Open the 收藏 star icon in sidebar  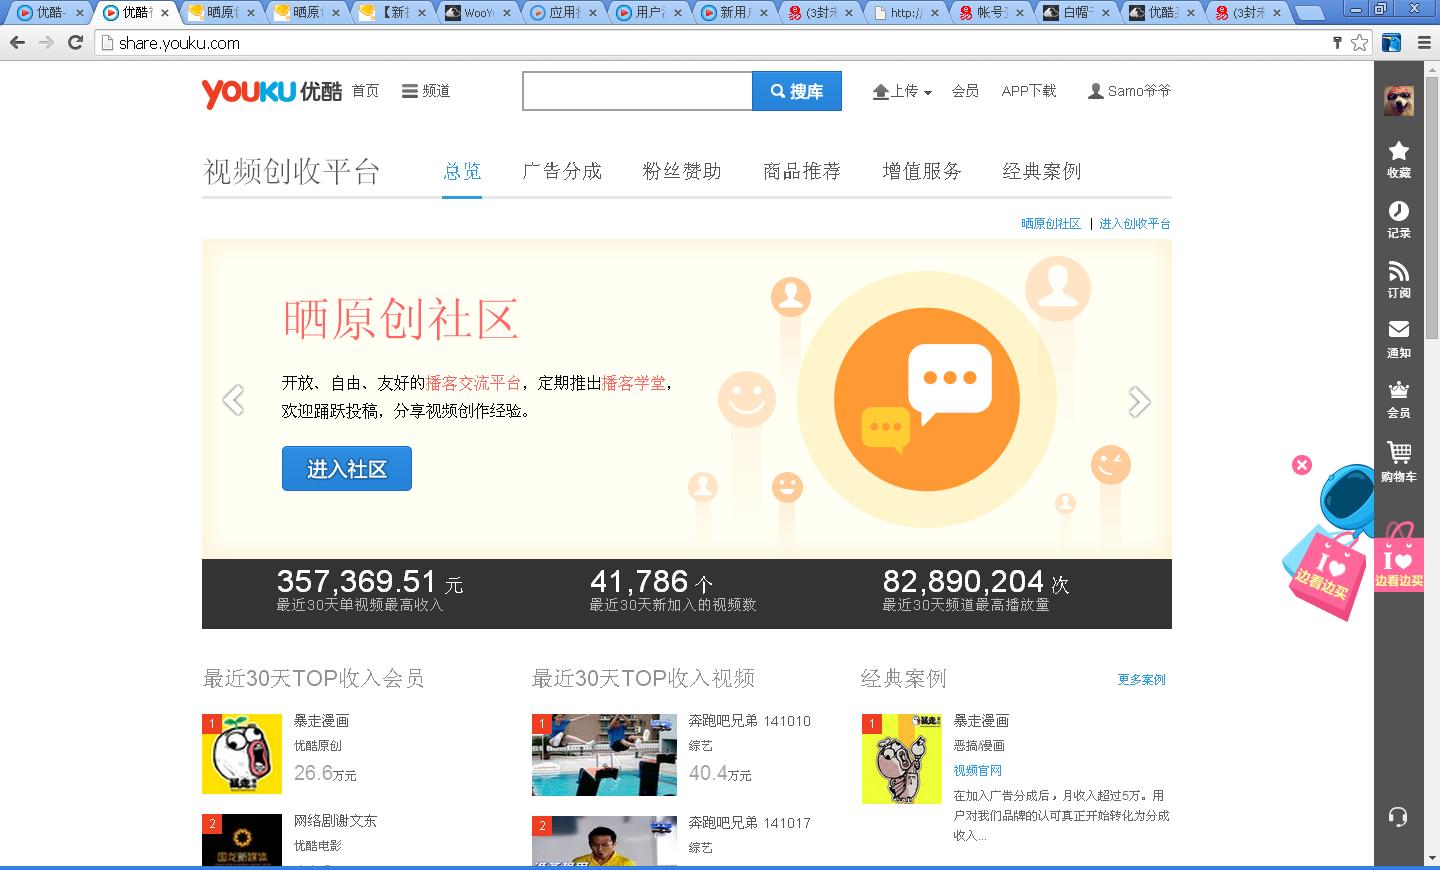pyautogui.click(x=1398, y=159)
